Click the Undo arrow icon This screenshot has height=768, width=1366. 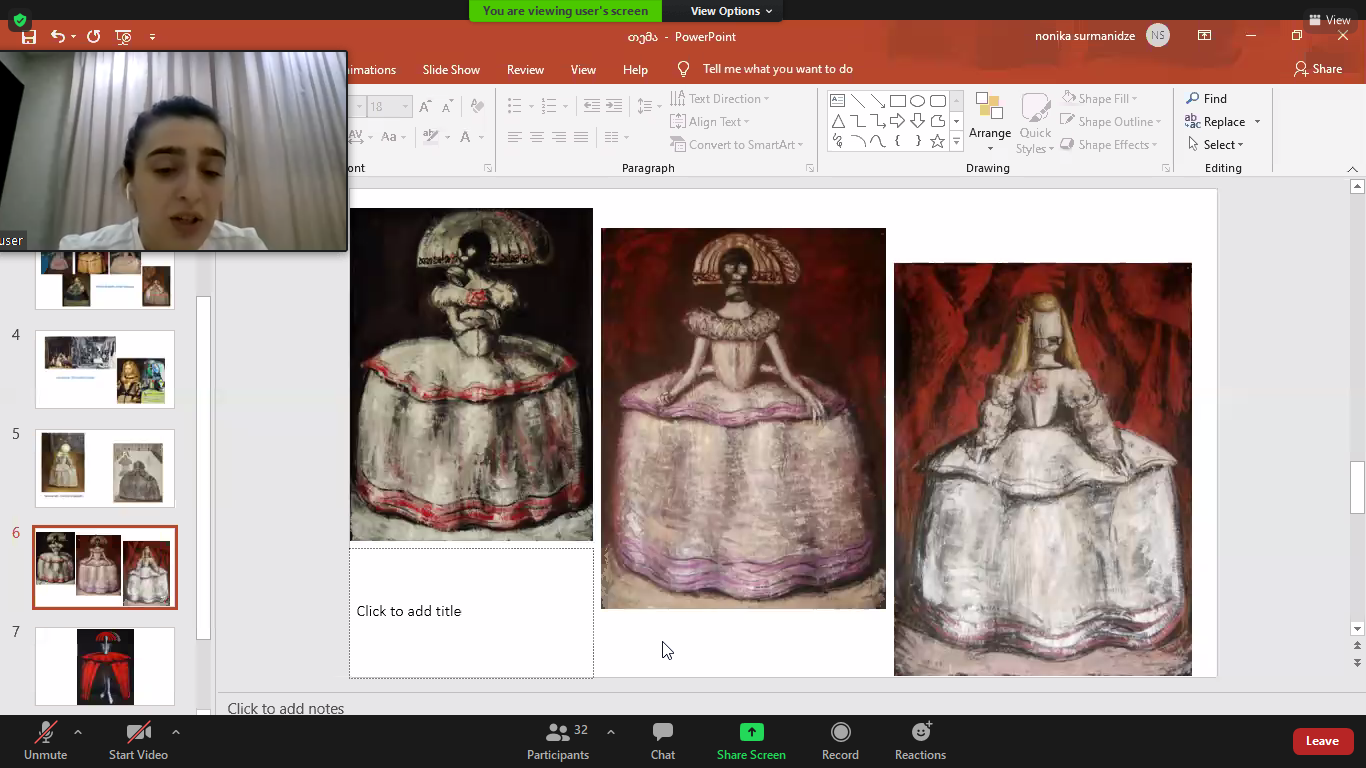pyautogui.click(x=58, y=37)
